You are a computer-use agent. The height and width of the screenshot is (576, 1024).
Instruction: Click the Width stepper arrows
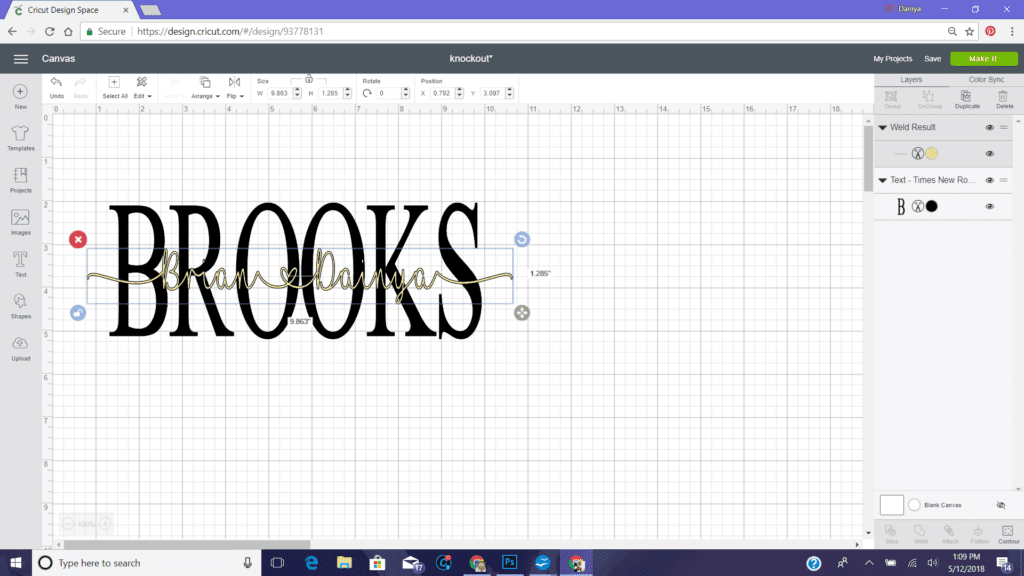297,93
